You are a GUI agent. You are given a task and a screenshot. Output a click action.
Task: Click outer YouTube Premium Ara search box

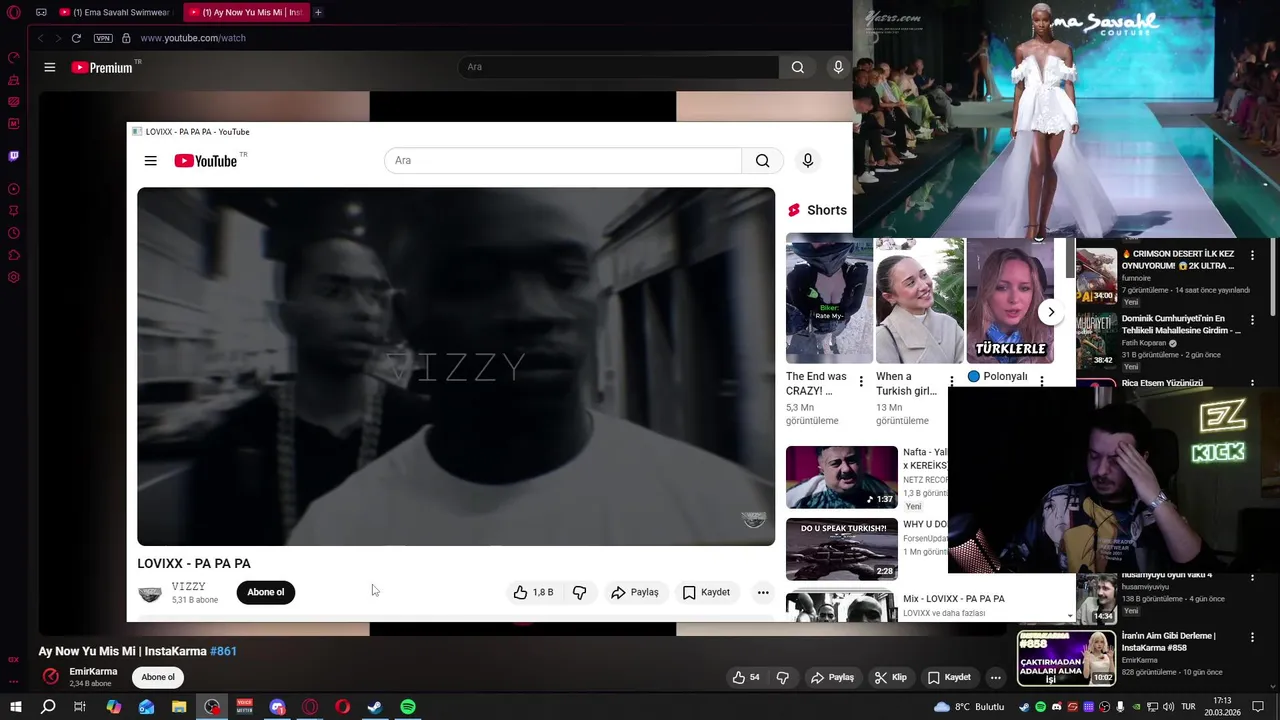(x=618, y=67)
